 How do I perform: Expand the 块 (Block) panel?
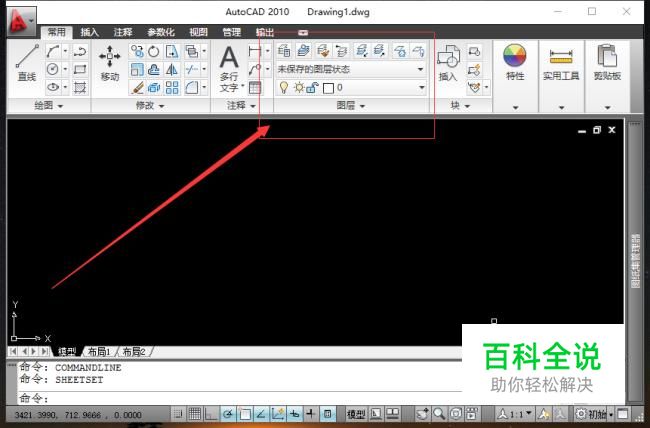click(460, 106)
